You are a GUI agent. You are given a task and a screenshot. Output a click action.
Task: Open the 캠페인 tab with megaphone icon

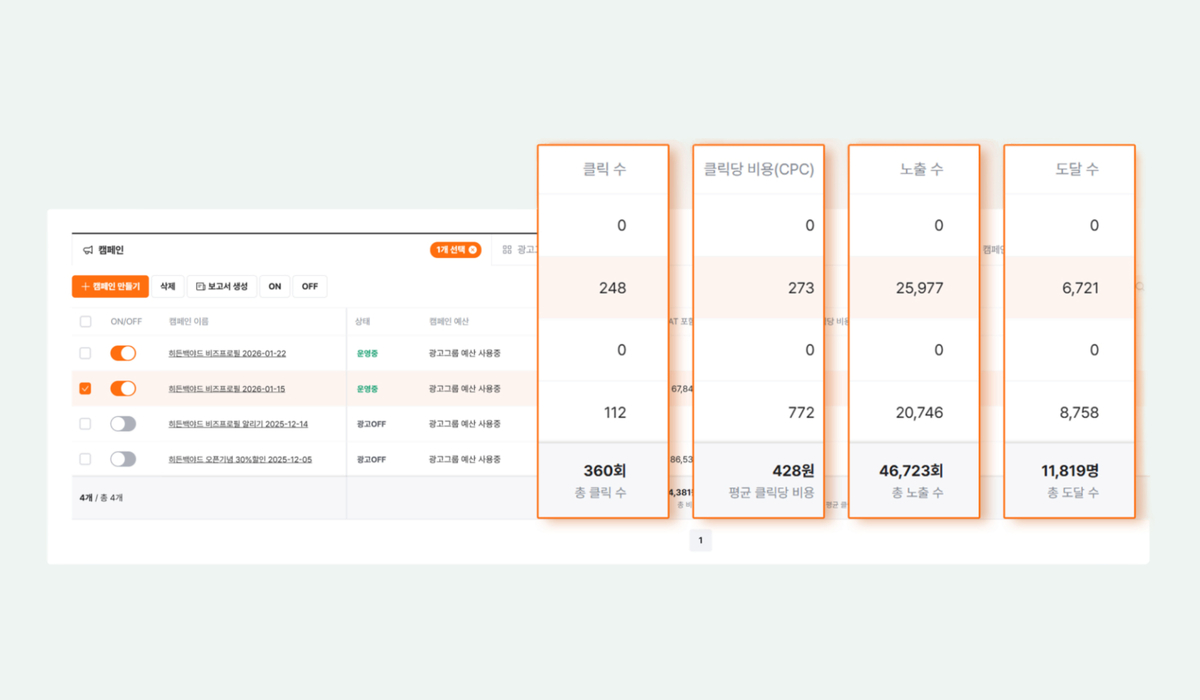coord(103,250)
